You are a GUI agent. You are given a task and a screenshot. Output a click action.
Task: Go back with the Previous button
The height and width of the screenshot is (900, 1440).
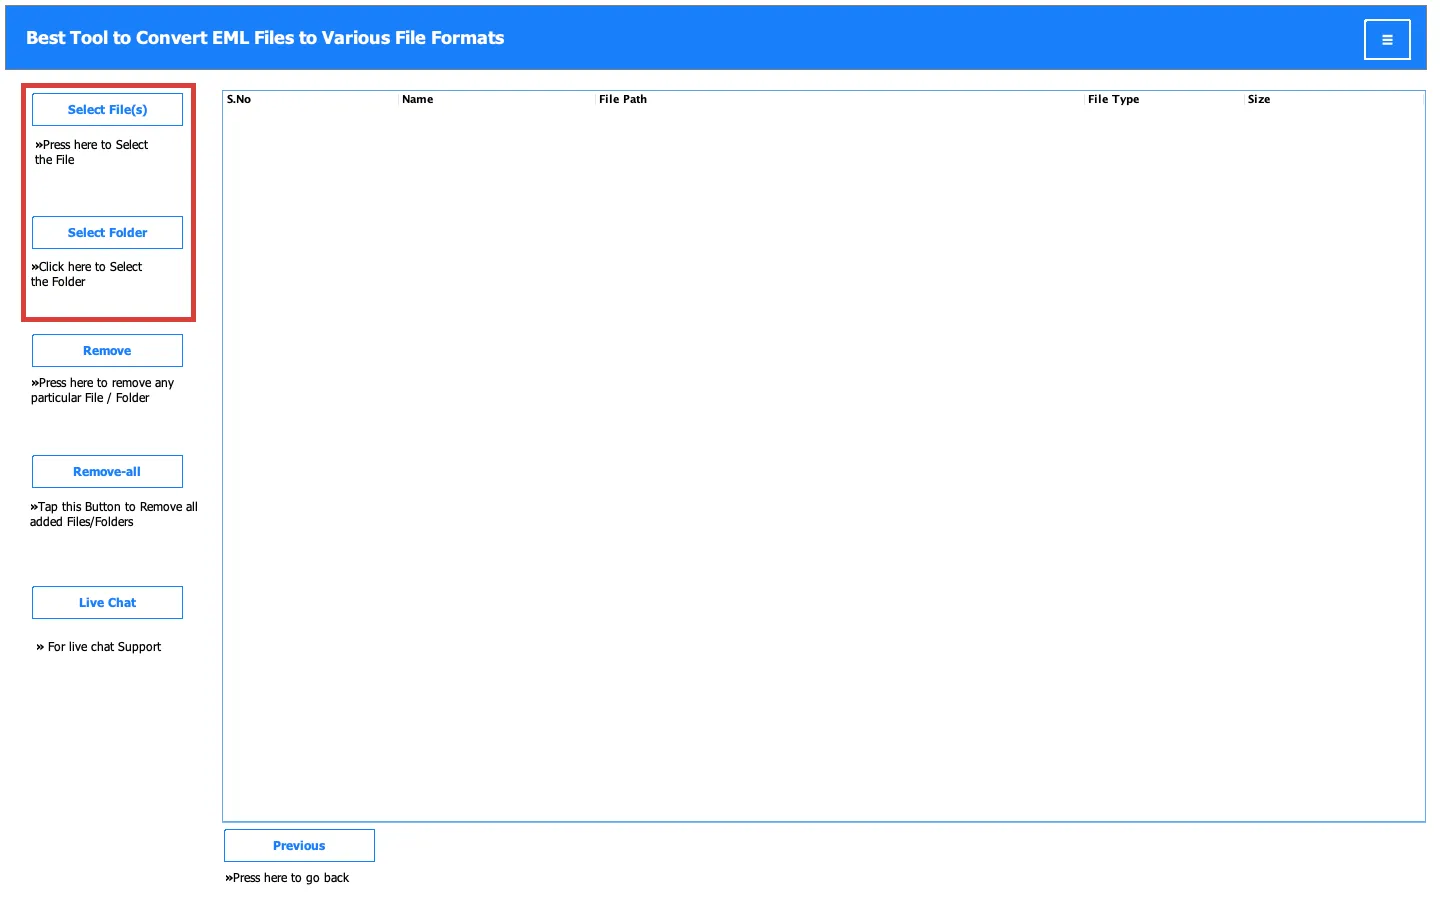pyautogui.click(x=299, y=845)
